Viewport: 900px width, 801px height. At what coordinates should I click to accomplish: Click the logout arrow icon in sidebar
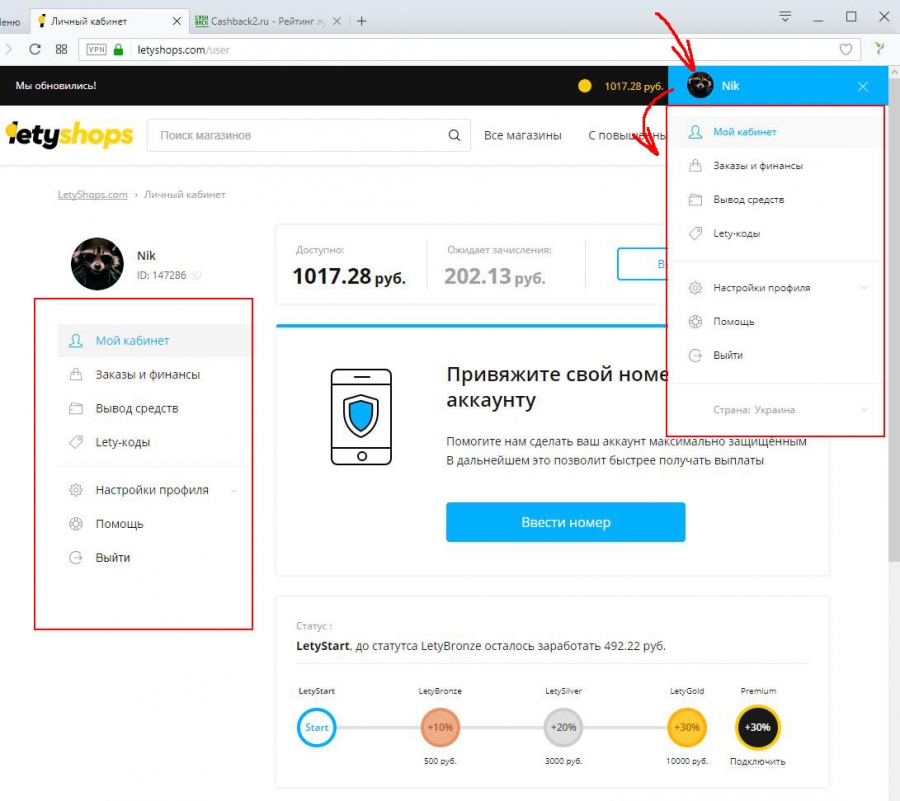pyautogui.click(x=76, y=558)
